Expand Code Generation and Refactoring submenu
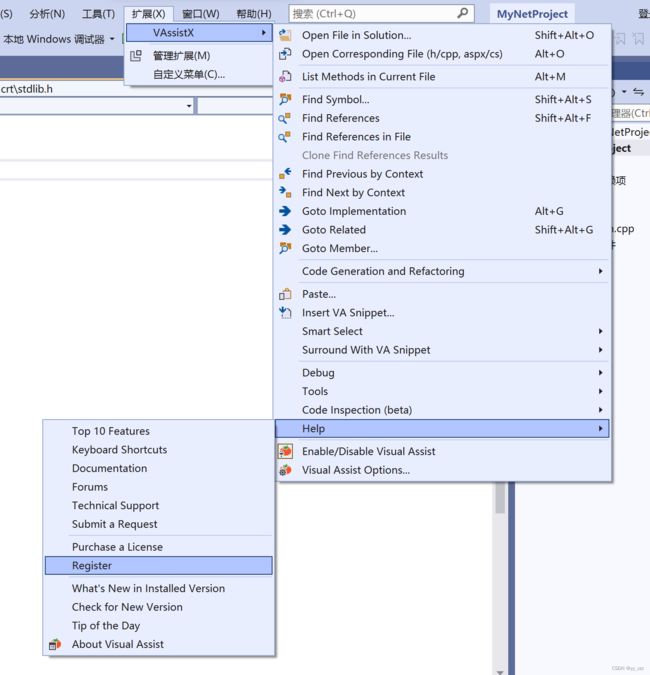Image resolution: width=650 pixels, height=675 pixels. click(600, 271)
